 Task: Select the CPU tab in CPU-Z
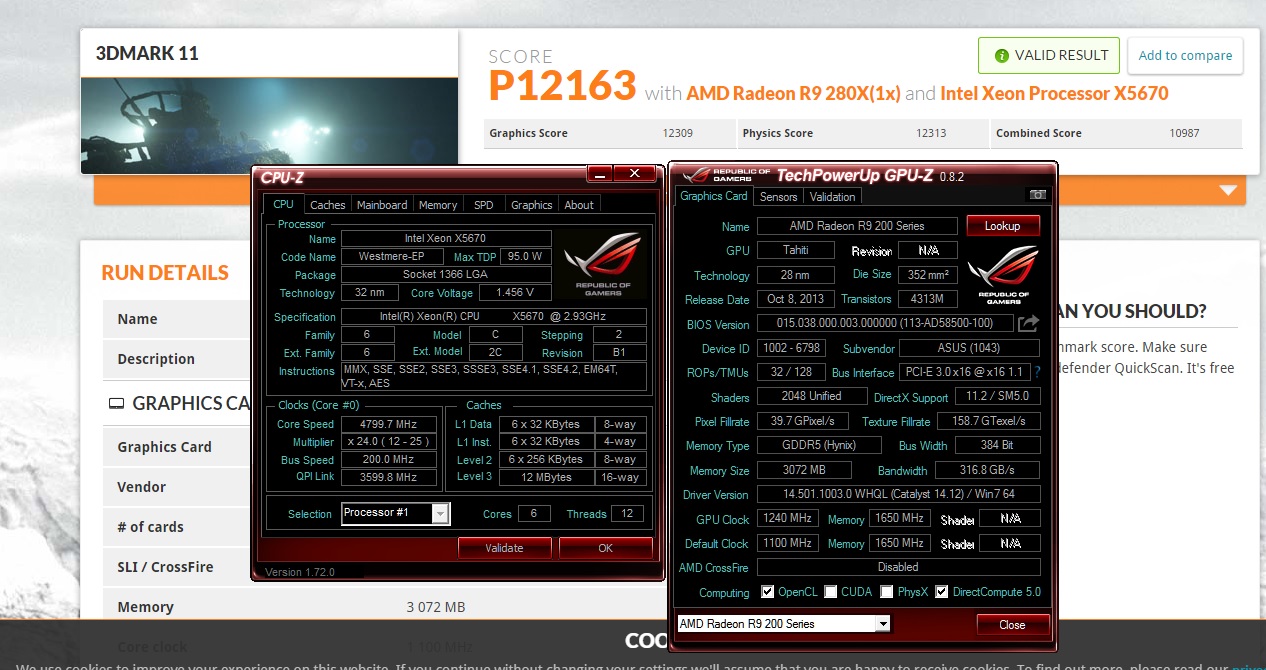coord(283,204)
